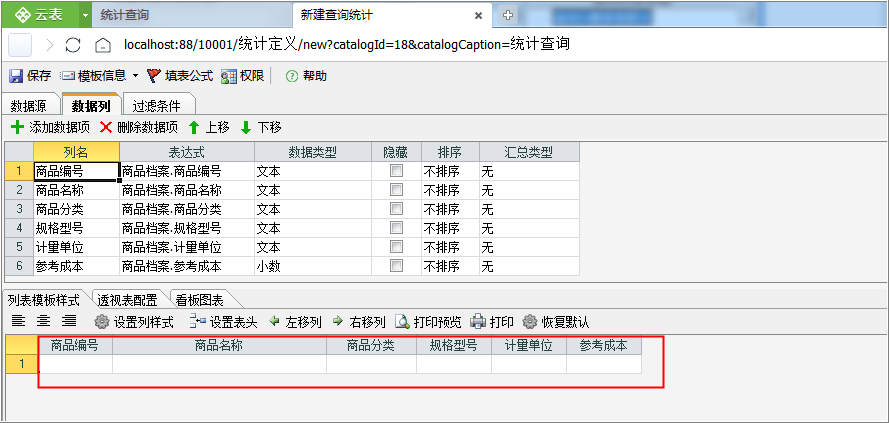Open 排序 cell for 商品分类 row
Image resolution: width=889 pixels, height=423 pixels.
(x=450, y=209)
